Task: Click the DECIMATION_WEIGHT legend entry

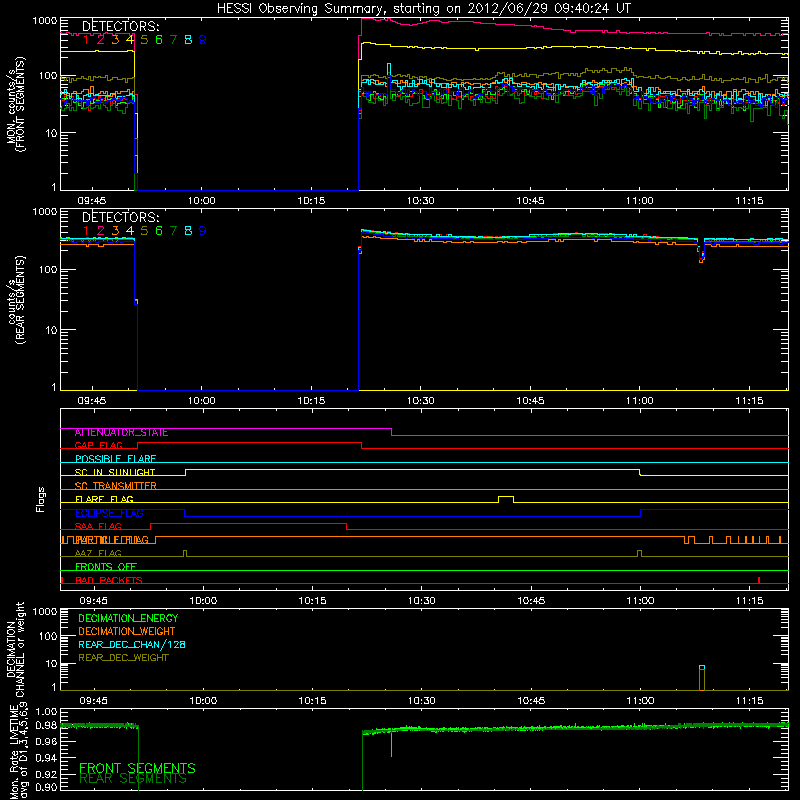Action: pyautogui.click(x=127, y=632)
